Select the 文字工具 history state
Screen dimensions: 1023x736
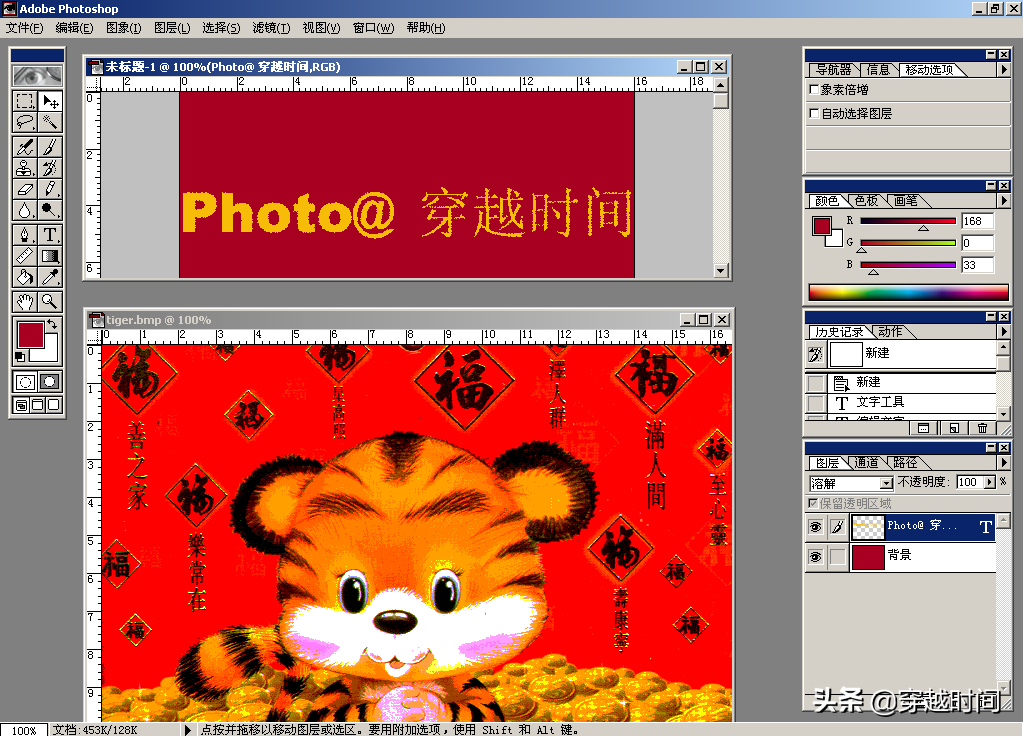coord(880,402)
